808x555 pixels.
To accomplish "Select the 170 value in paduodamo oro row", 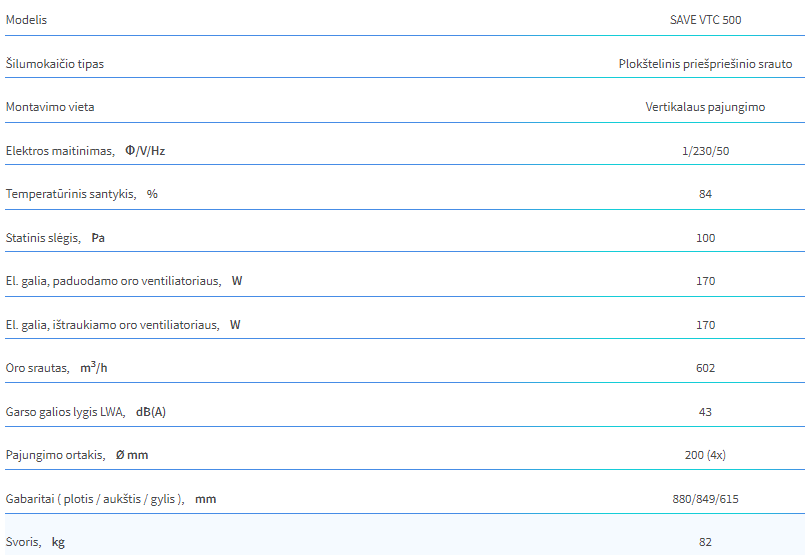I will 705,281.
